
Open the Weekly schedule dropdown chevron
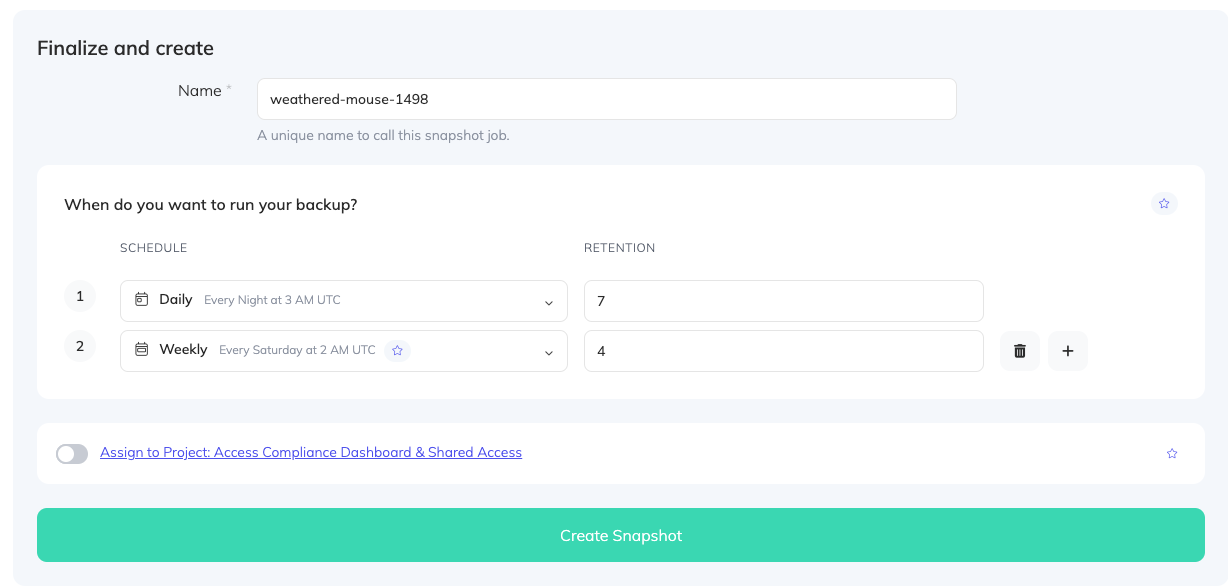(548, 351)
